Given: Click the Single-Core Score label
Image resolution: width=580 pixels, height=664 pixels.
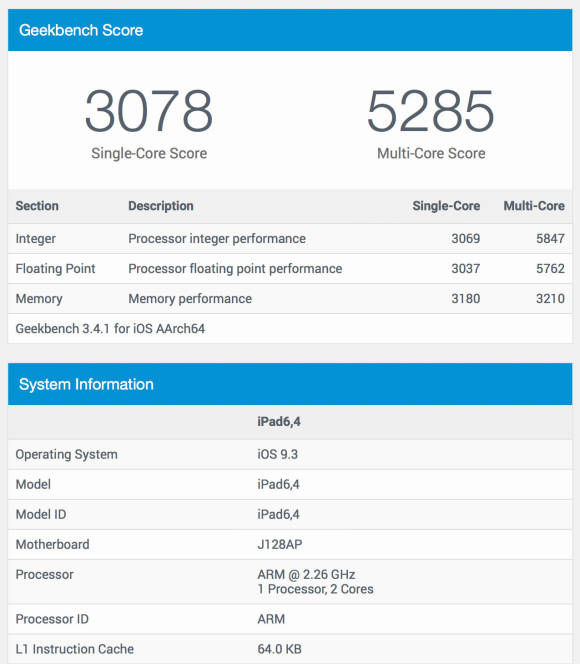Looking at the screenshot, I should coord(149,153).
